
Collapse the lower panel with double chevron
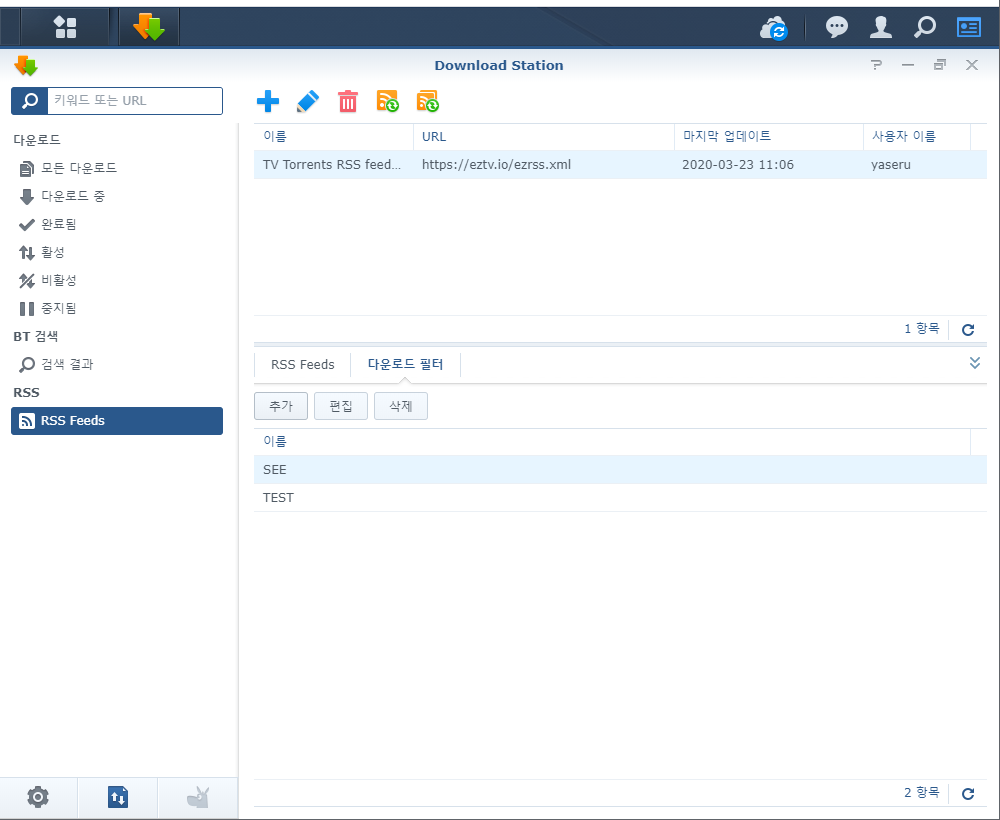pyautogui.click(x=974, y=363)
